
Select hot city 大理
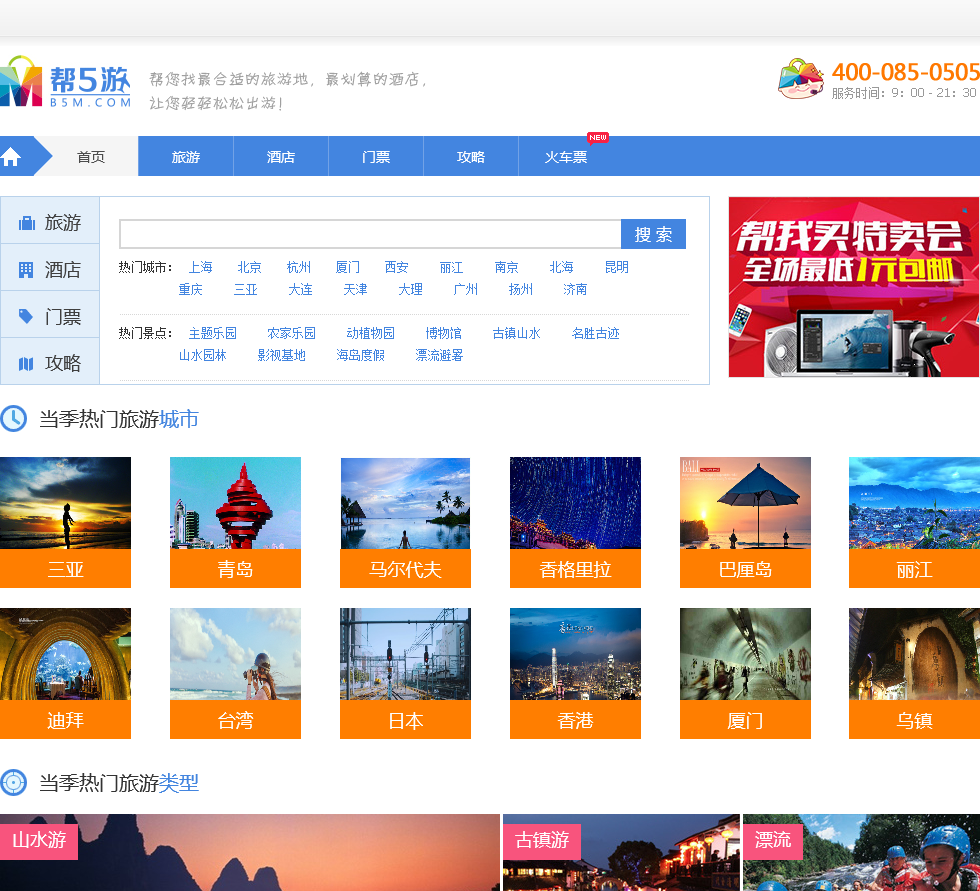point(411,289)
